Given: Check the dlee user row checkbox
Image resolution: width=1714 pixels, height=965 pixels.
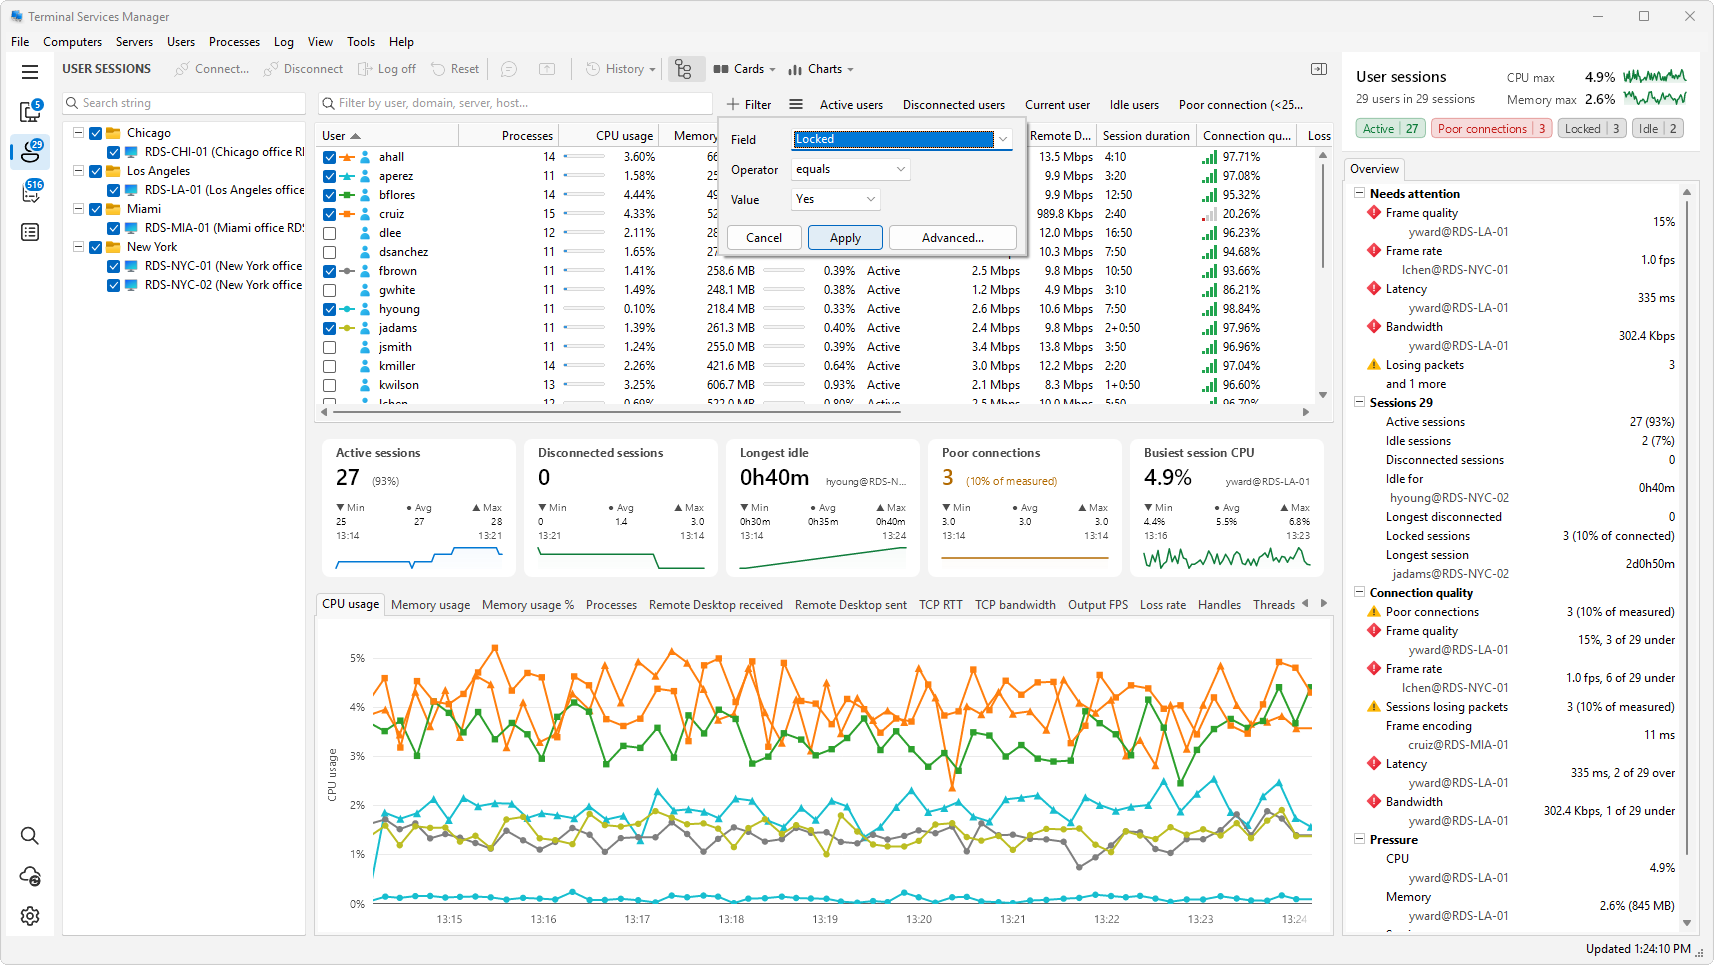Looking at the screenshot, I should (329, 233).
